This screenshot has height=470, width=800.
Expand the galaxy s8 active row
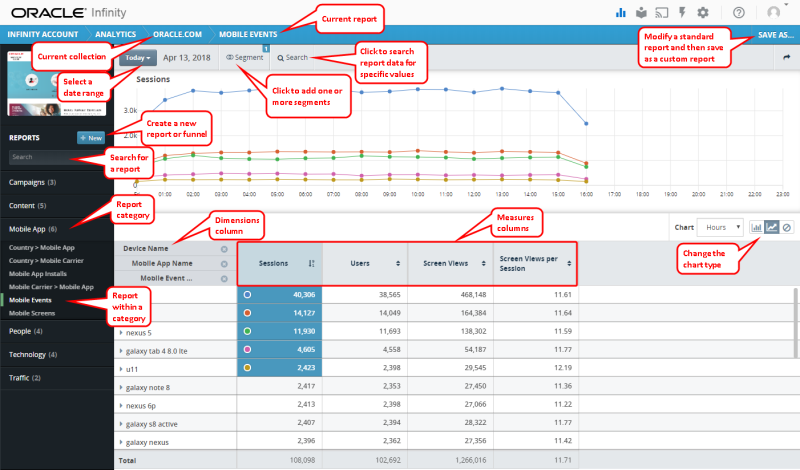pos(121,424)
